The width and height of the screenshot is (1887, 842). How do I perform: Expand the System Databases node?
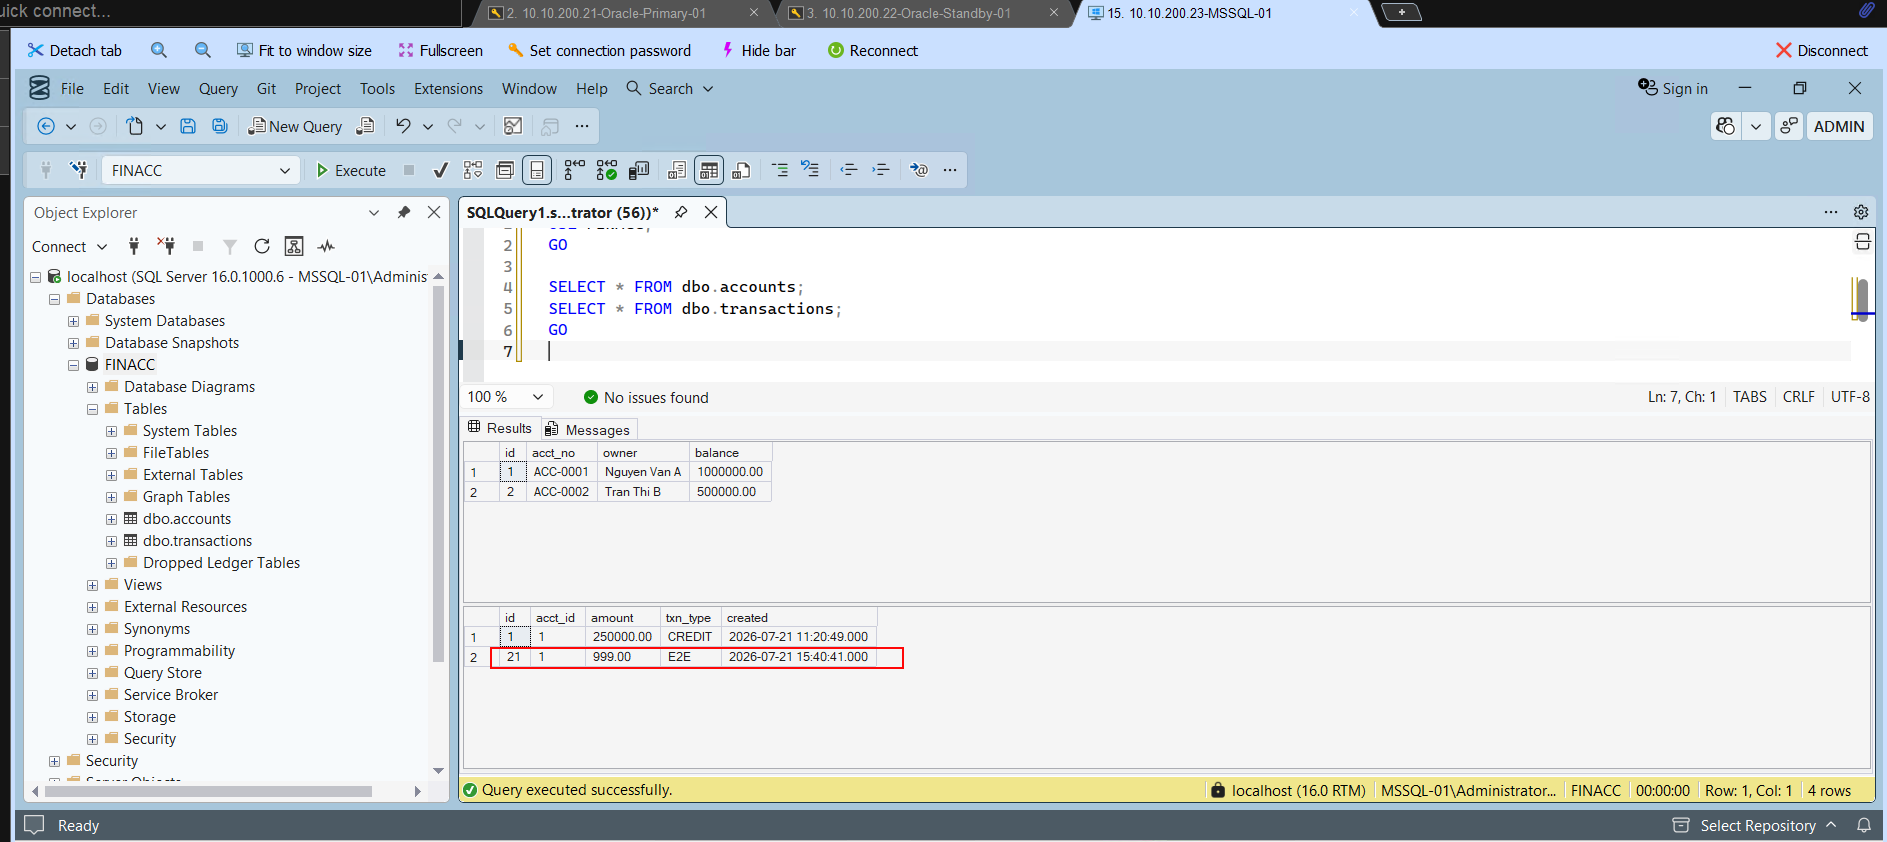coord(73,321)
